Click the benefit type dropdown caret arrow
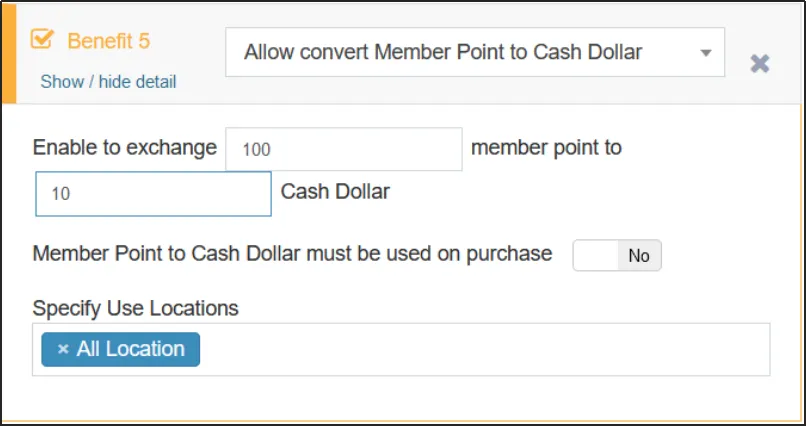Screen dimensions: 806x427 [706, 52]
